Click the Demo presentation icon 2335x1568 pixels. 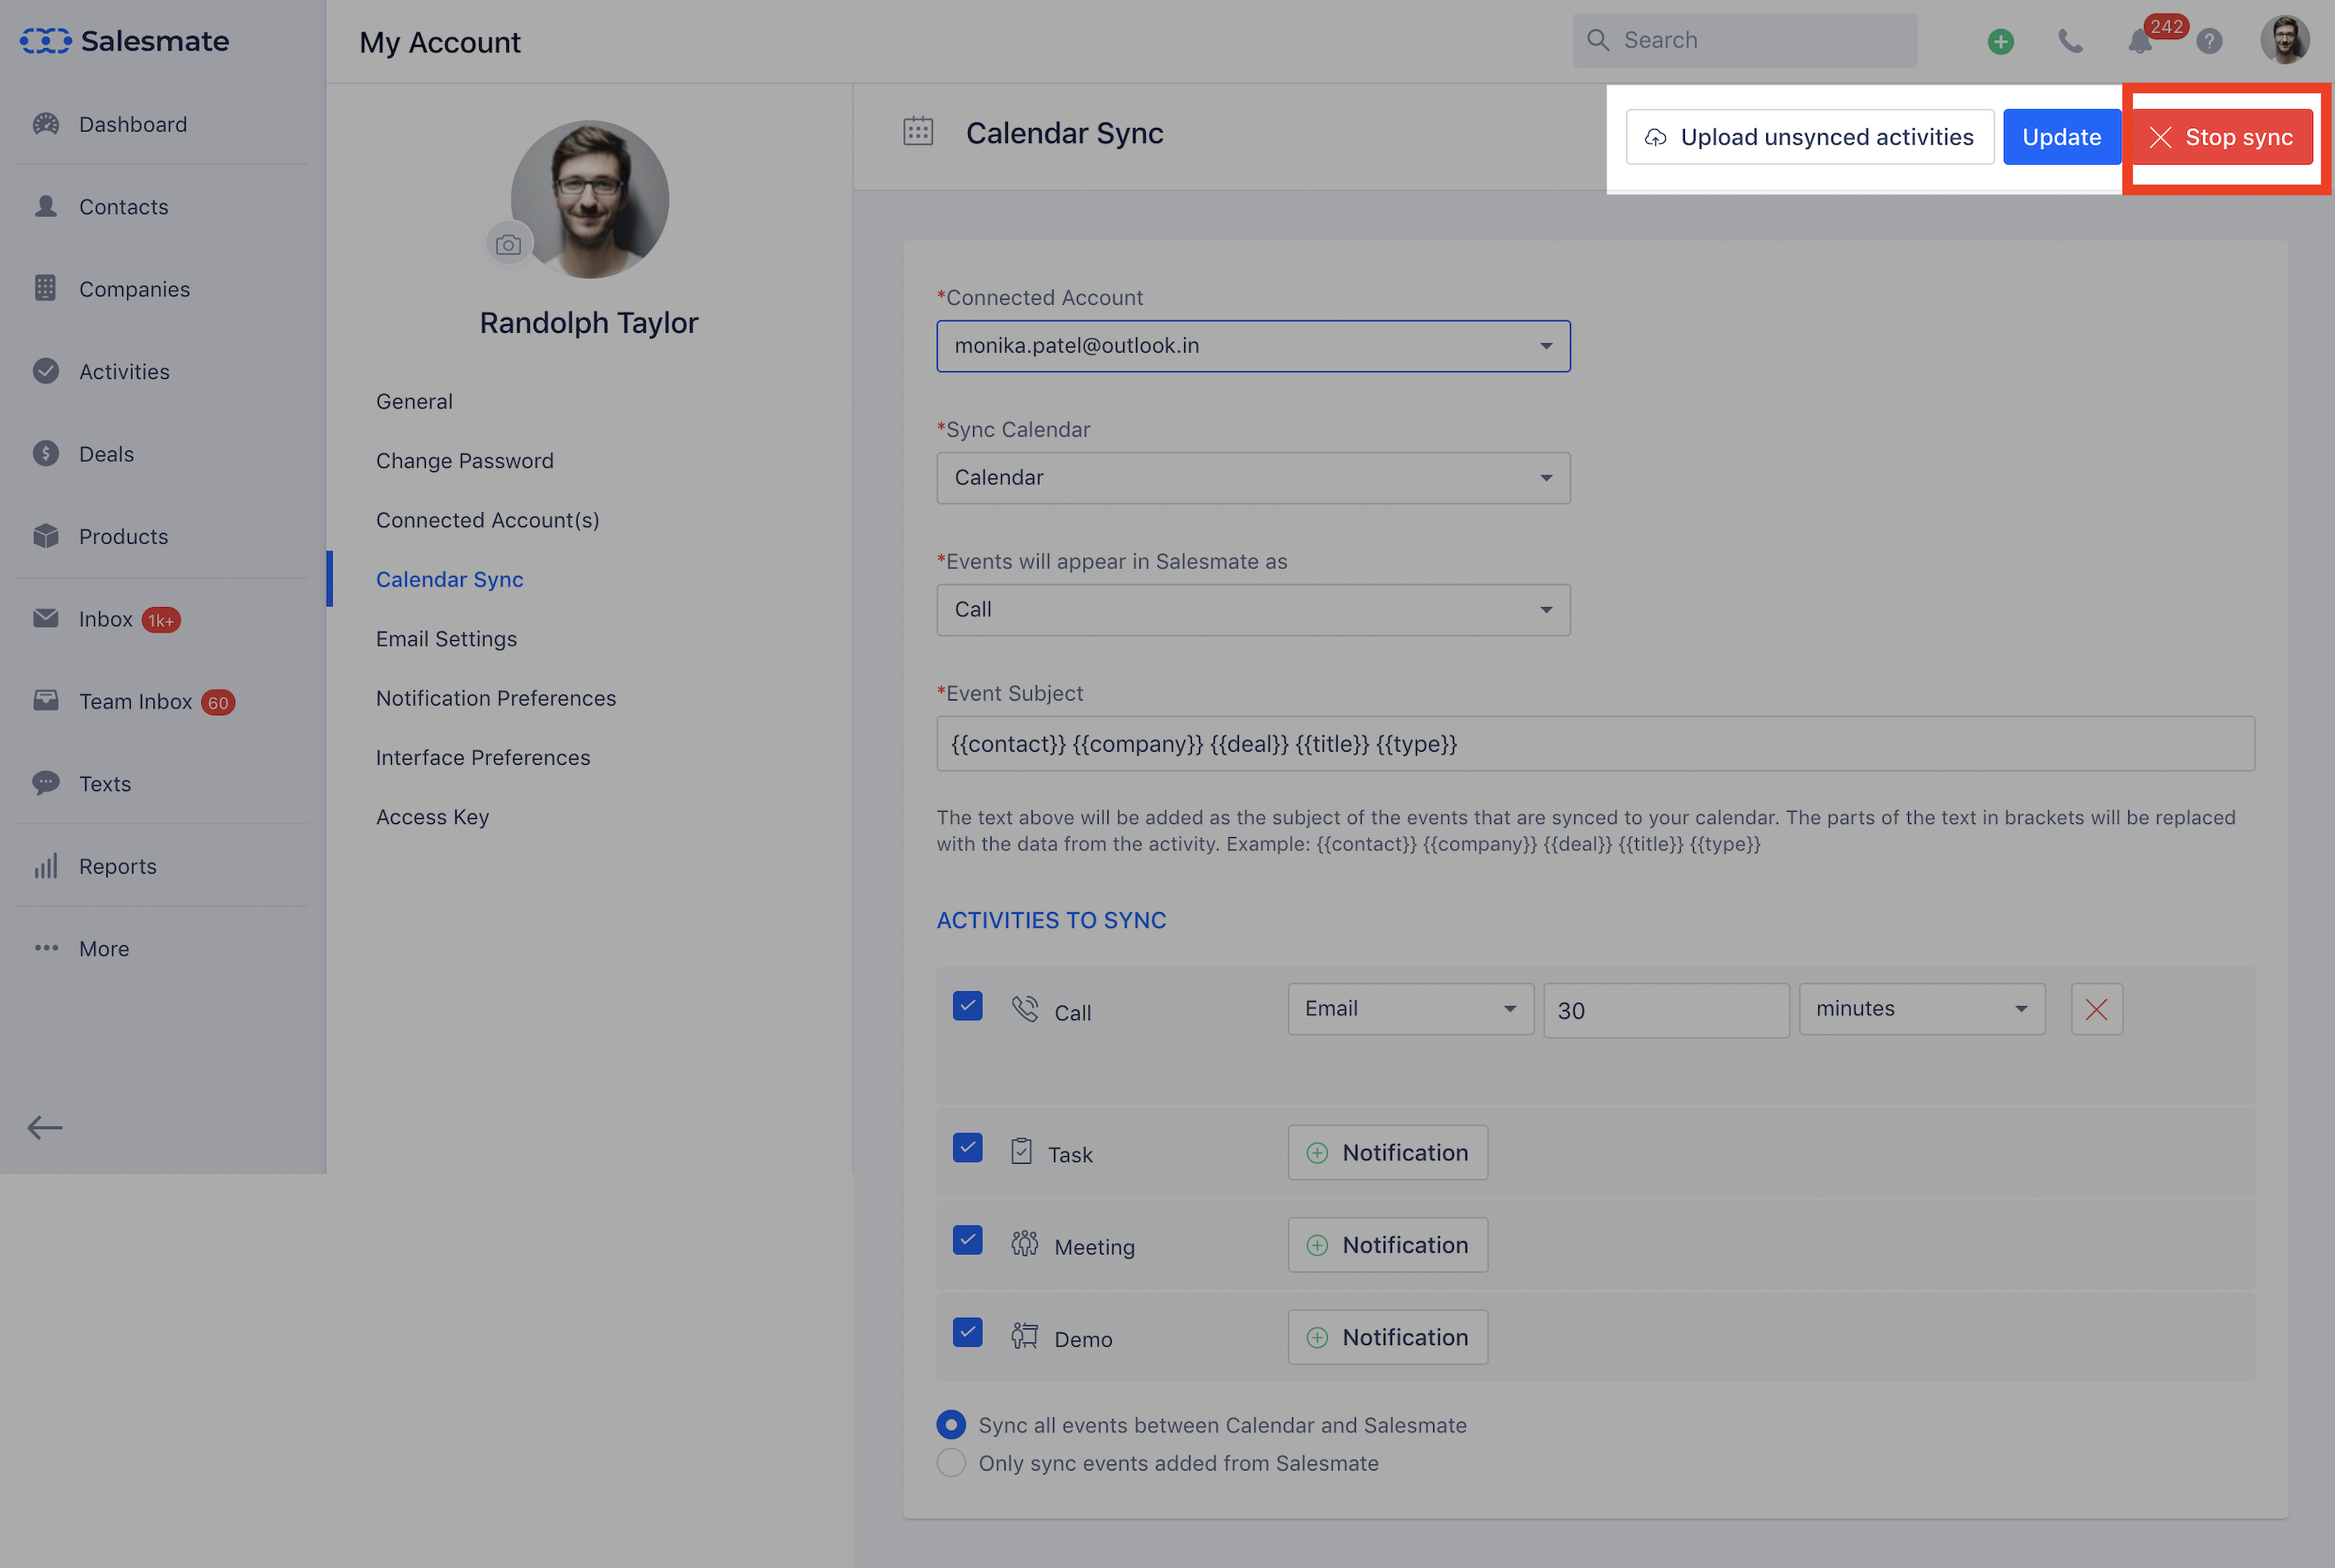[1025, 1336]
